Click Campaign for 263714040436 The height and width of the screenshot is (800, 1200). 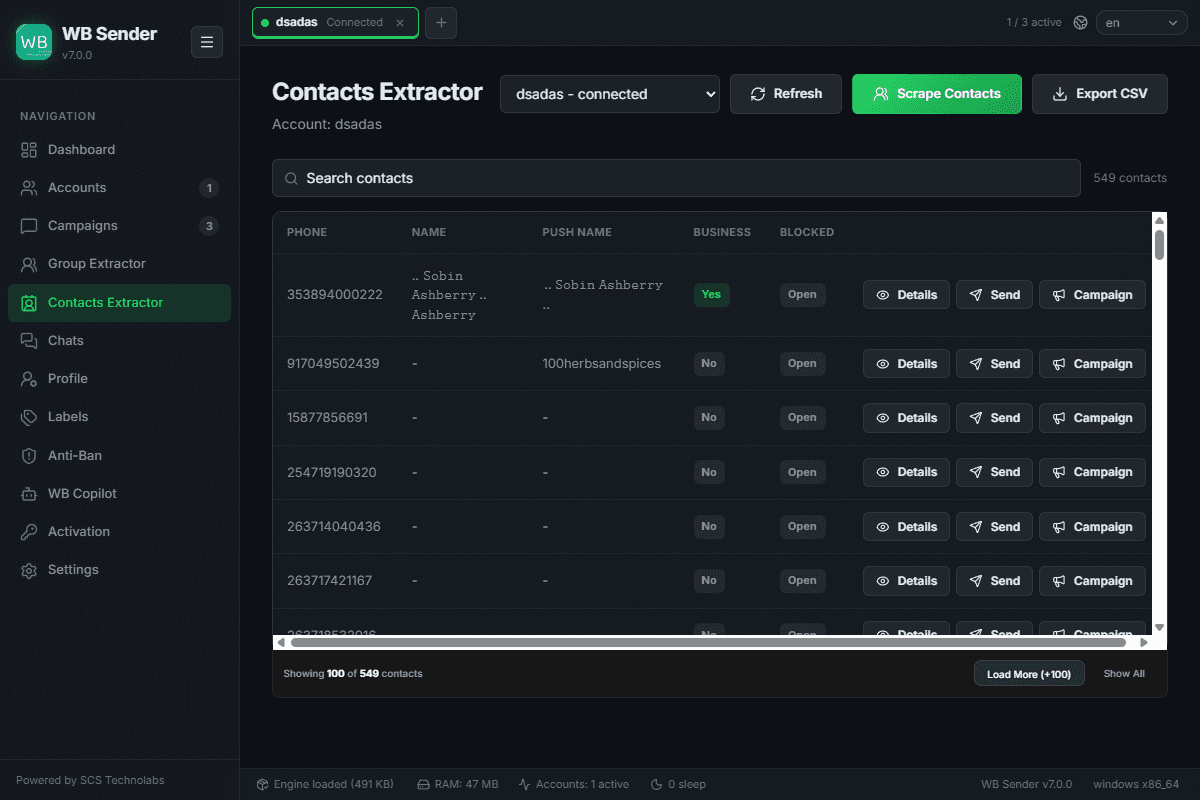tap(1092, 527)
